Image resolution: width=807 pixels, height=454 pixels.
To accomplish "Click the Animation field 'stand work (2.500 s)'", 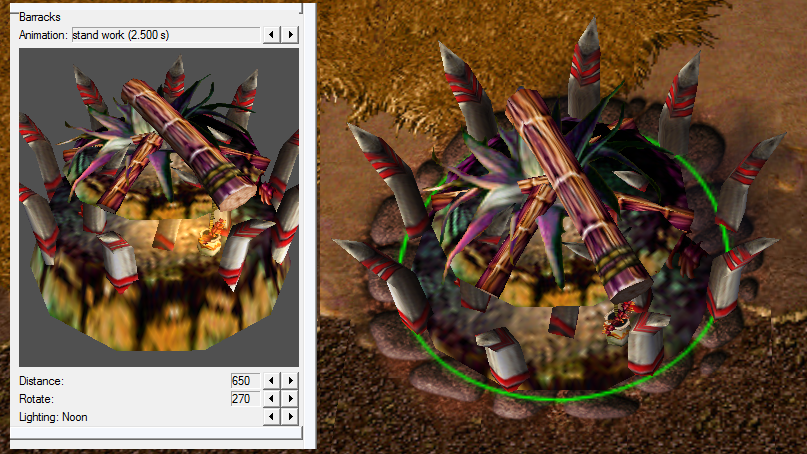I will [166, 35].
